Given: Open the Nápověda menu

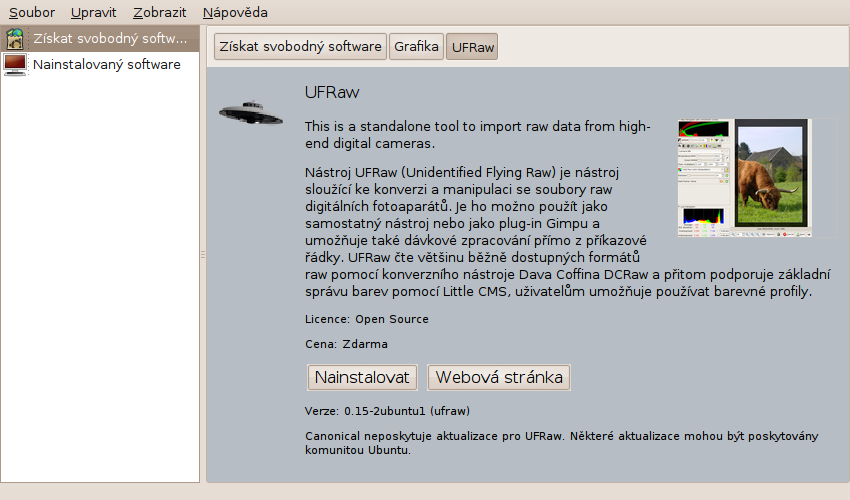Looking at the screenshot, I should 235,12.
